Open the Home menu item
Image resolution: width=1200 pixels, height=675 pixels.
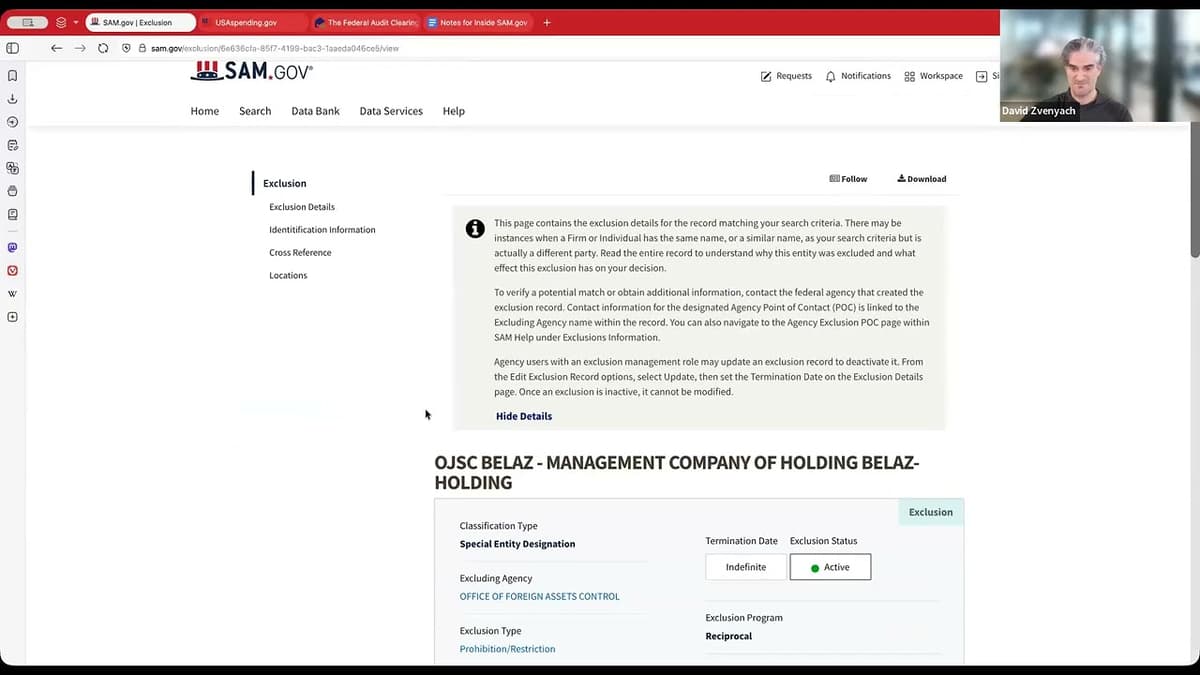tap(205, 111)
